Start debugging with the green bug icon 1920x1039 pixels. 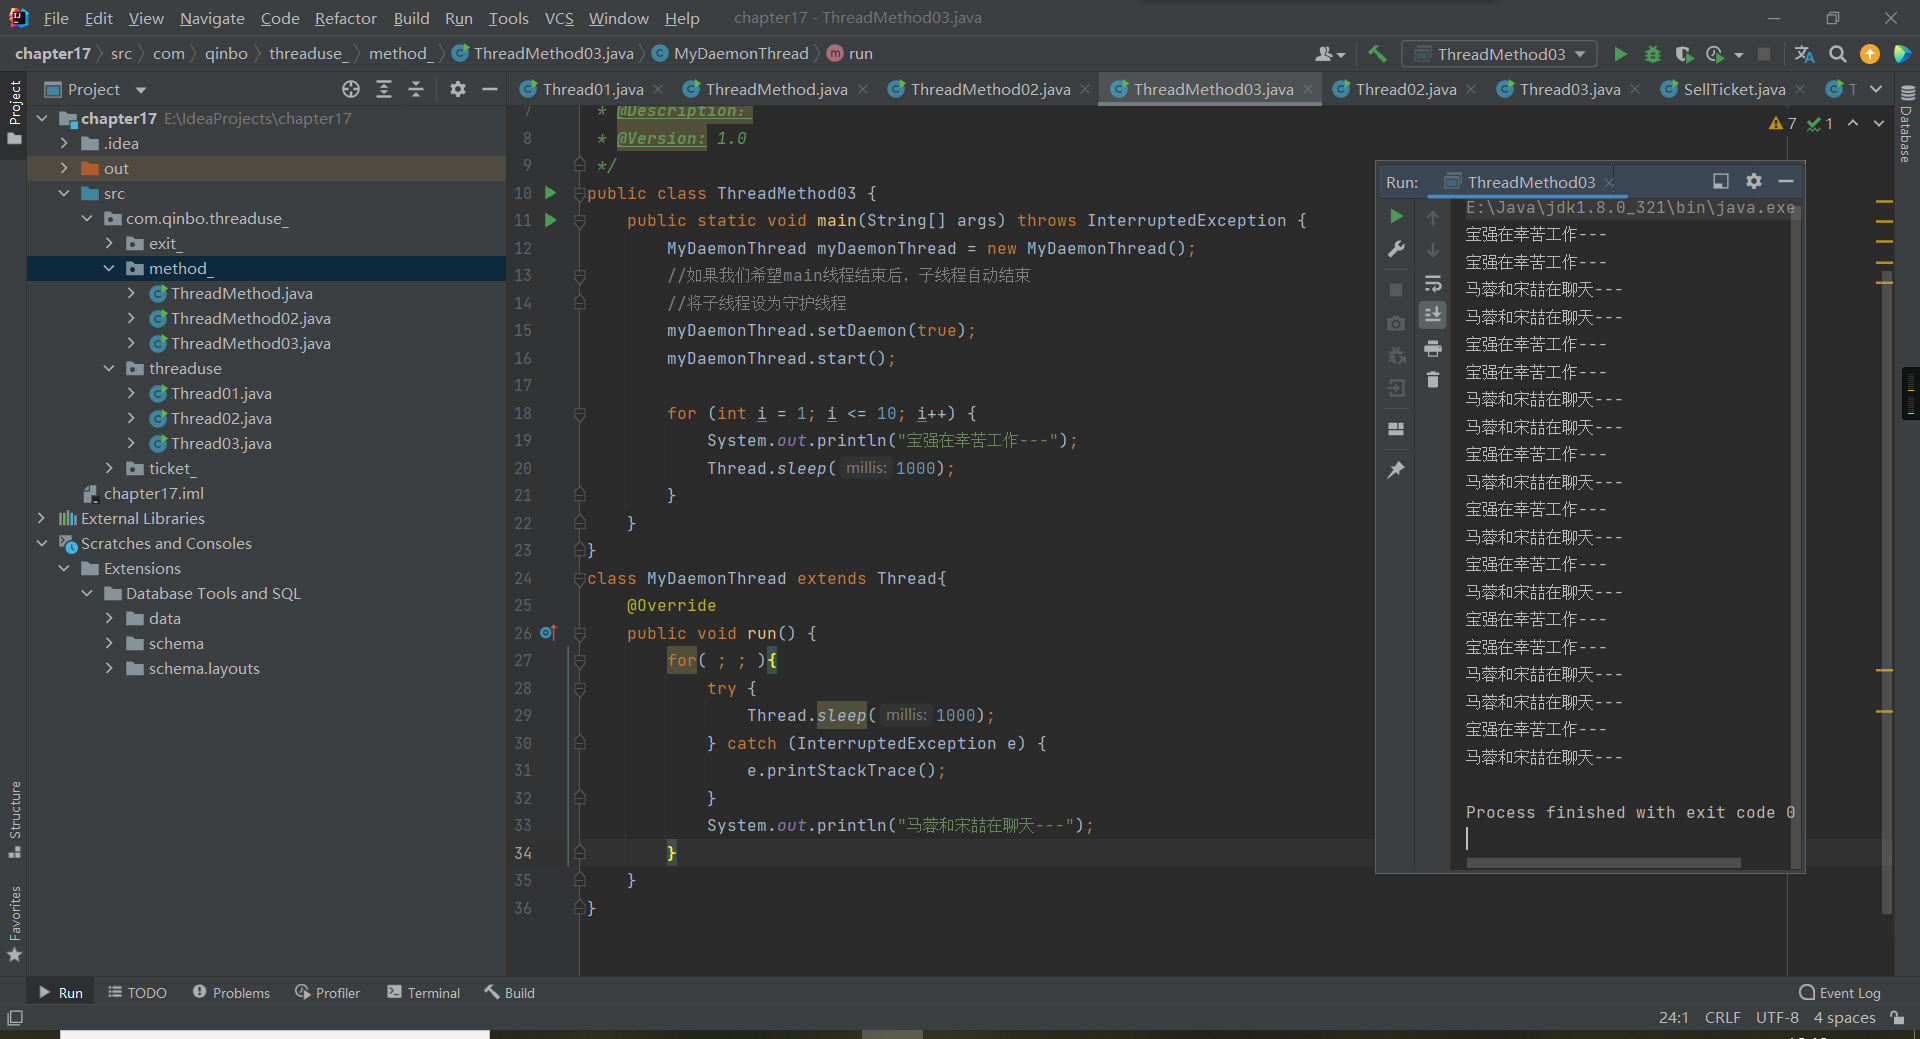click(x=1652, y=54)
